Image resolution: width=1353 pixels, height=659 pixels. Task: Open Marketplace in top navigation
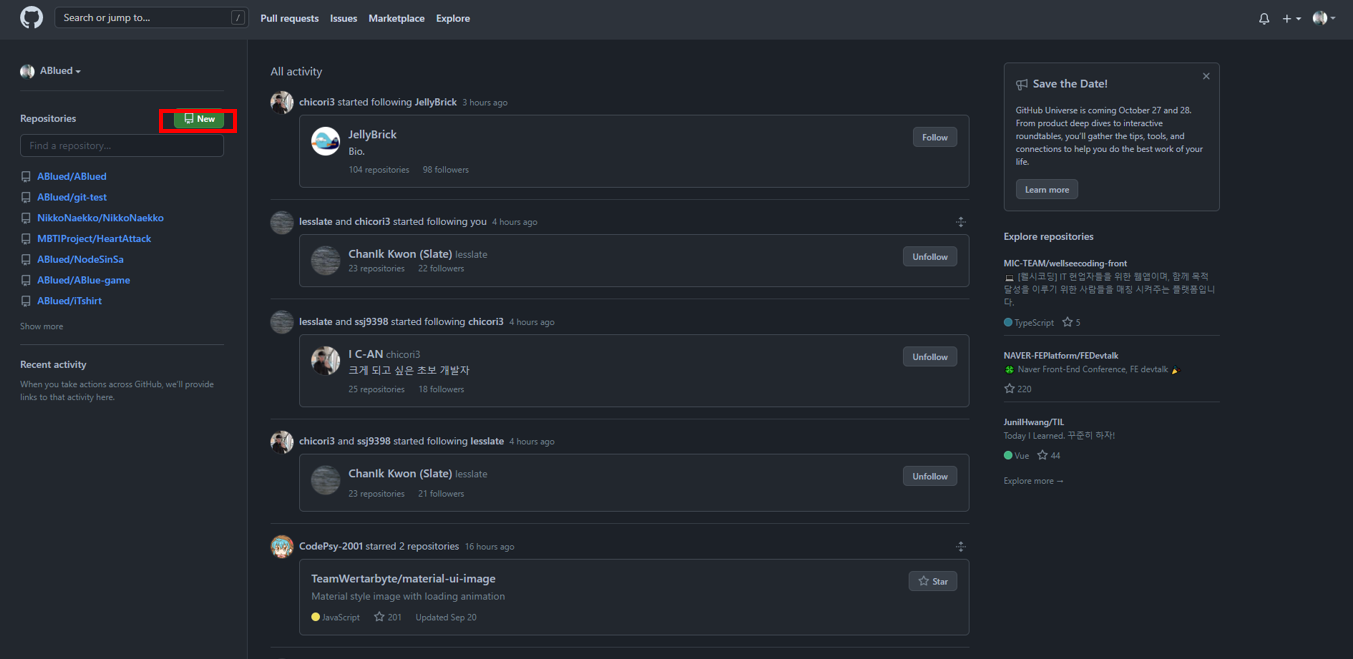tap(396, 18)
